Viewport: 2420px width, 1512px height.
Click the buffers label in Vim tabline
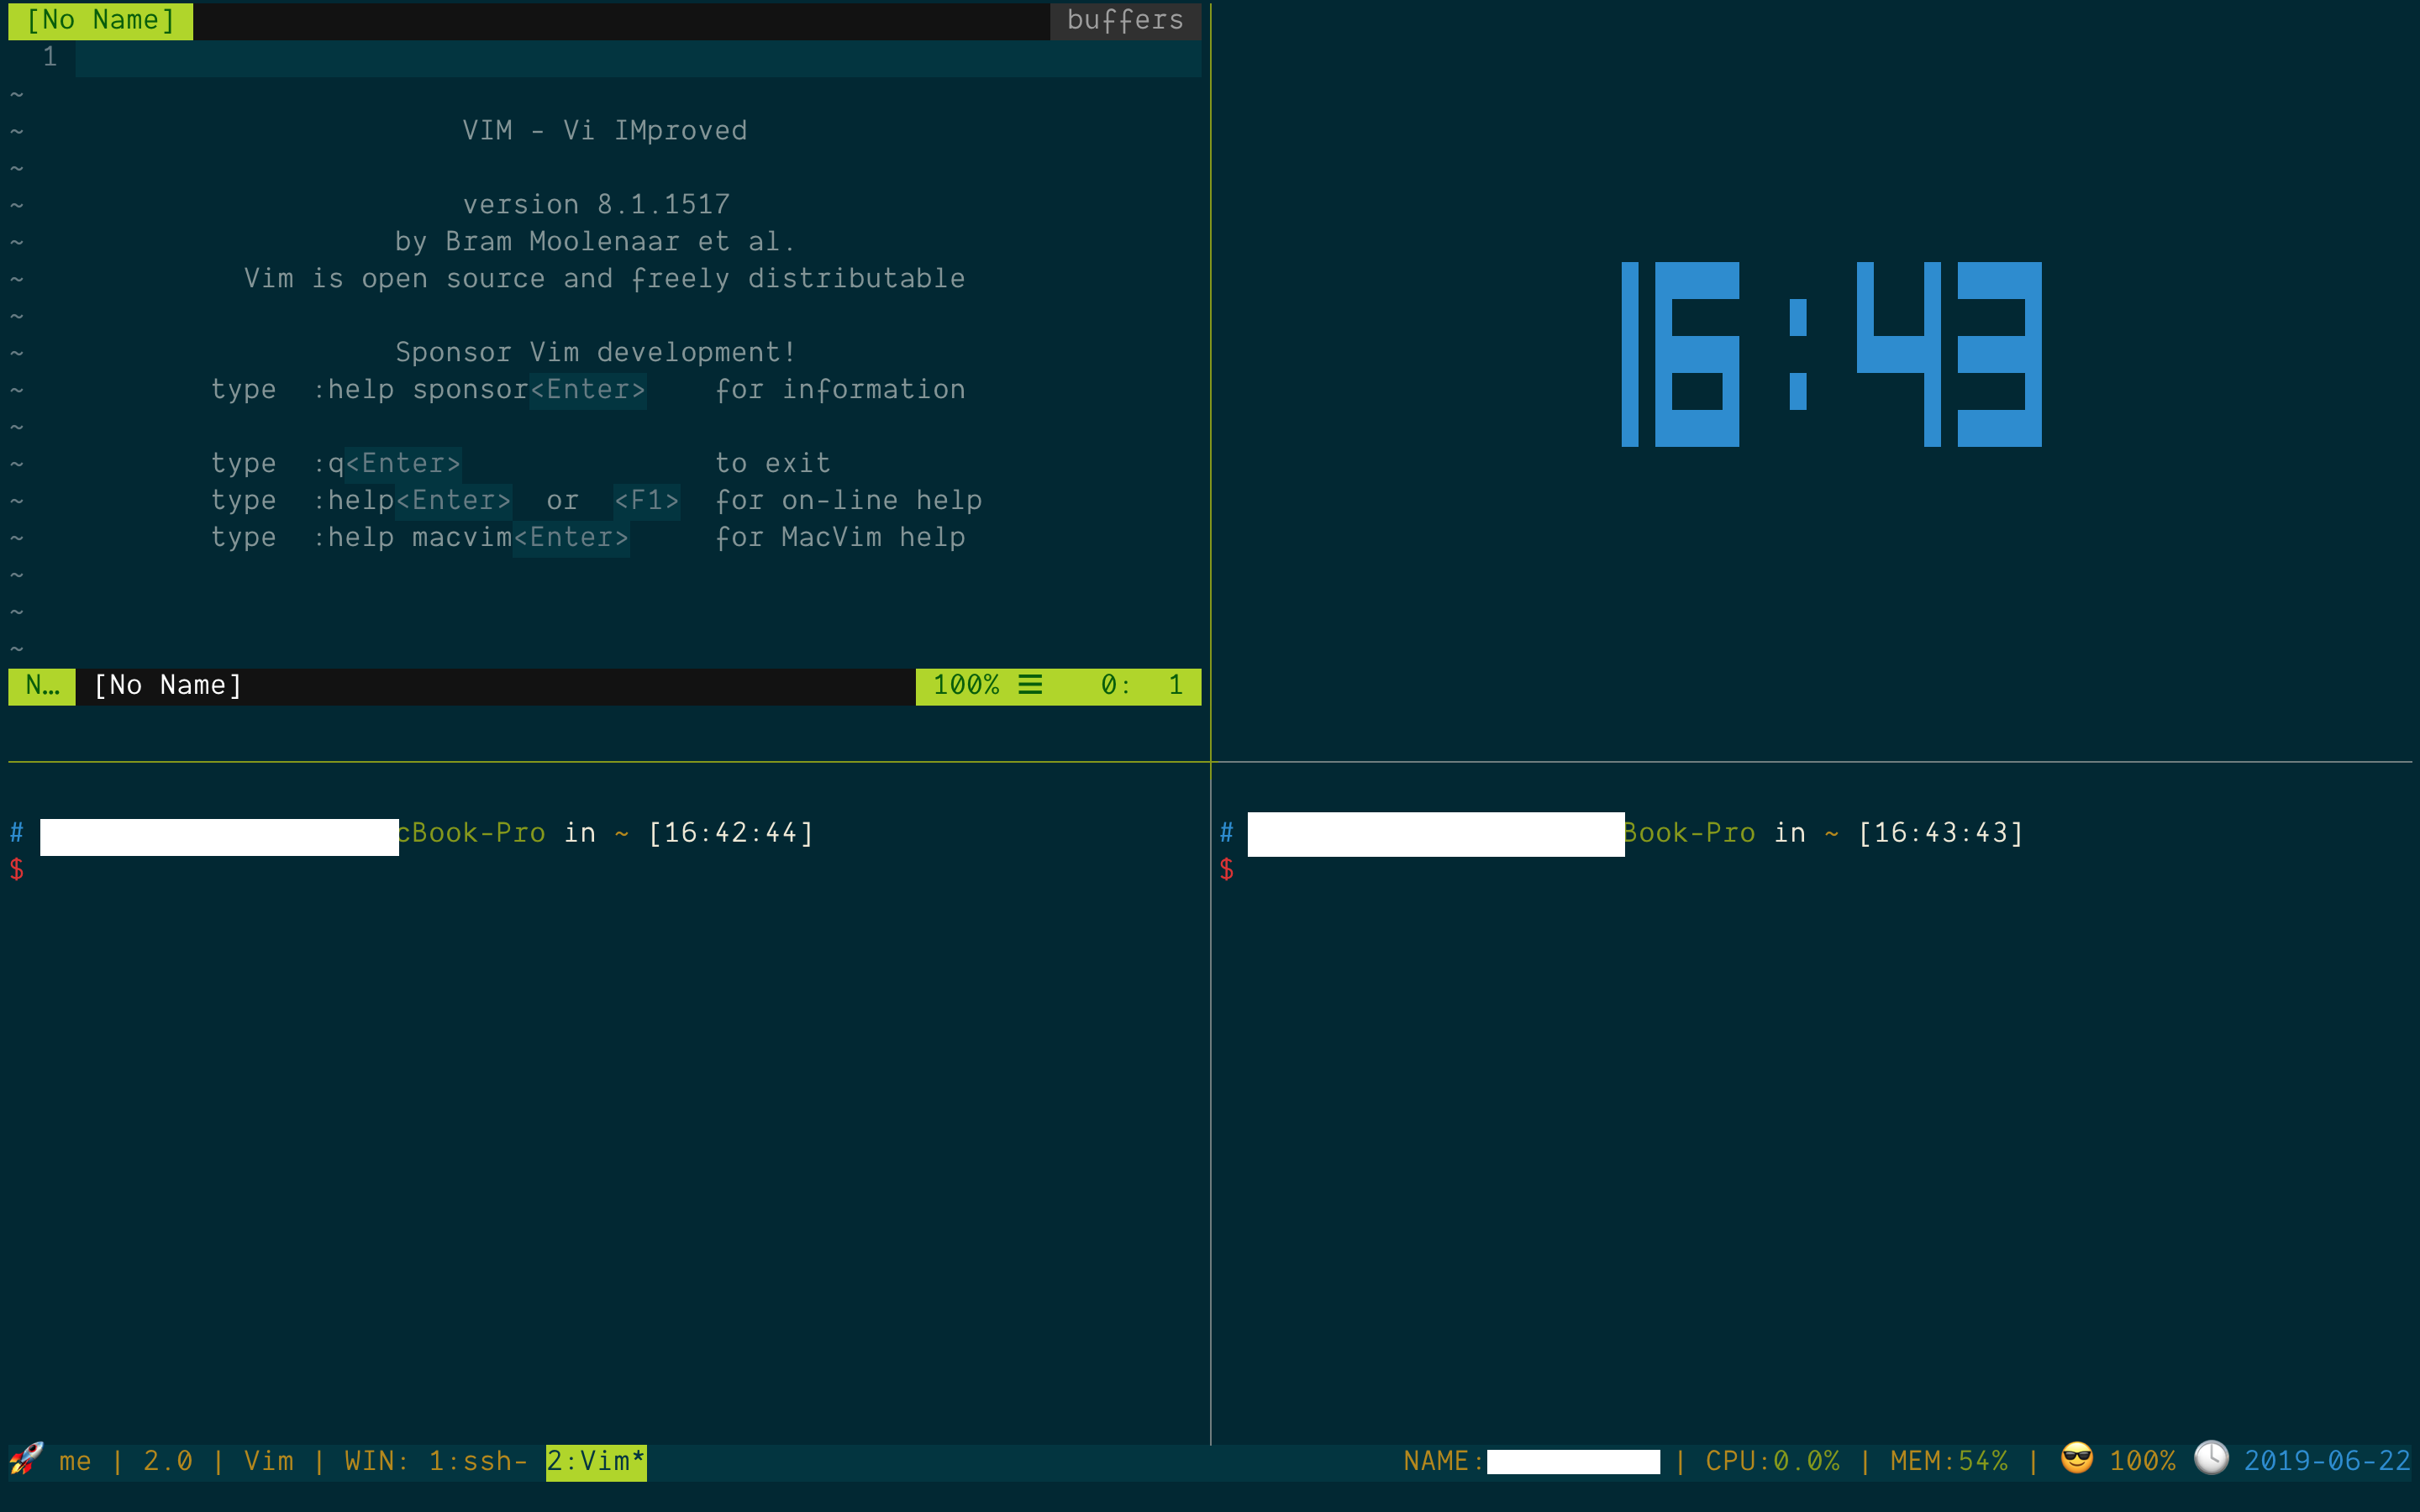click(1125, 20)
